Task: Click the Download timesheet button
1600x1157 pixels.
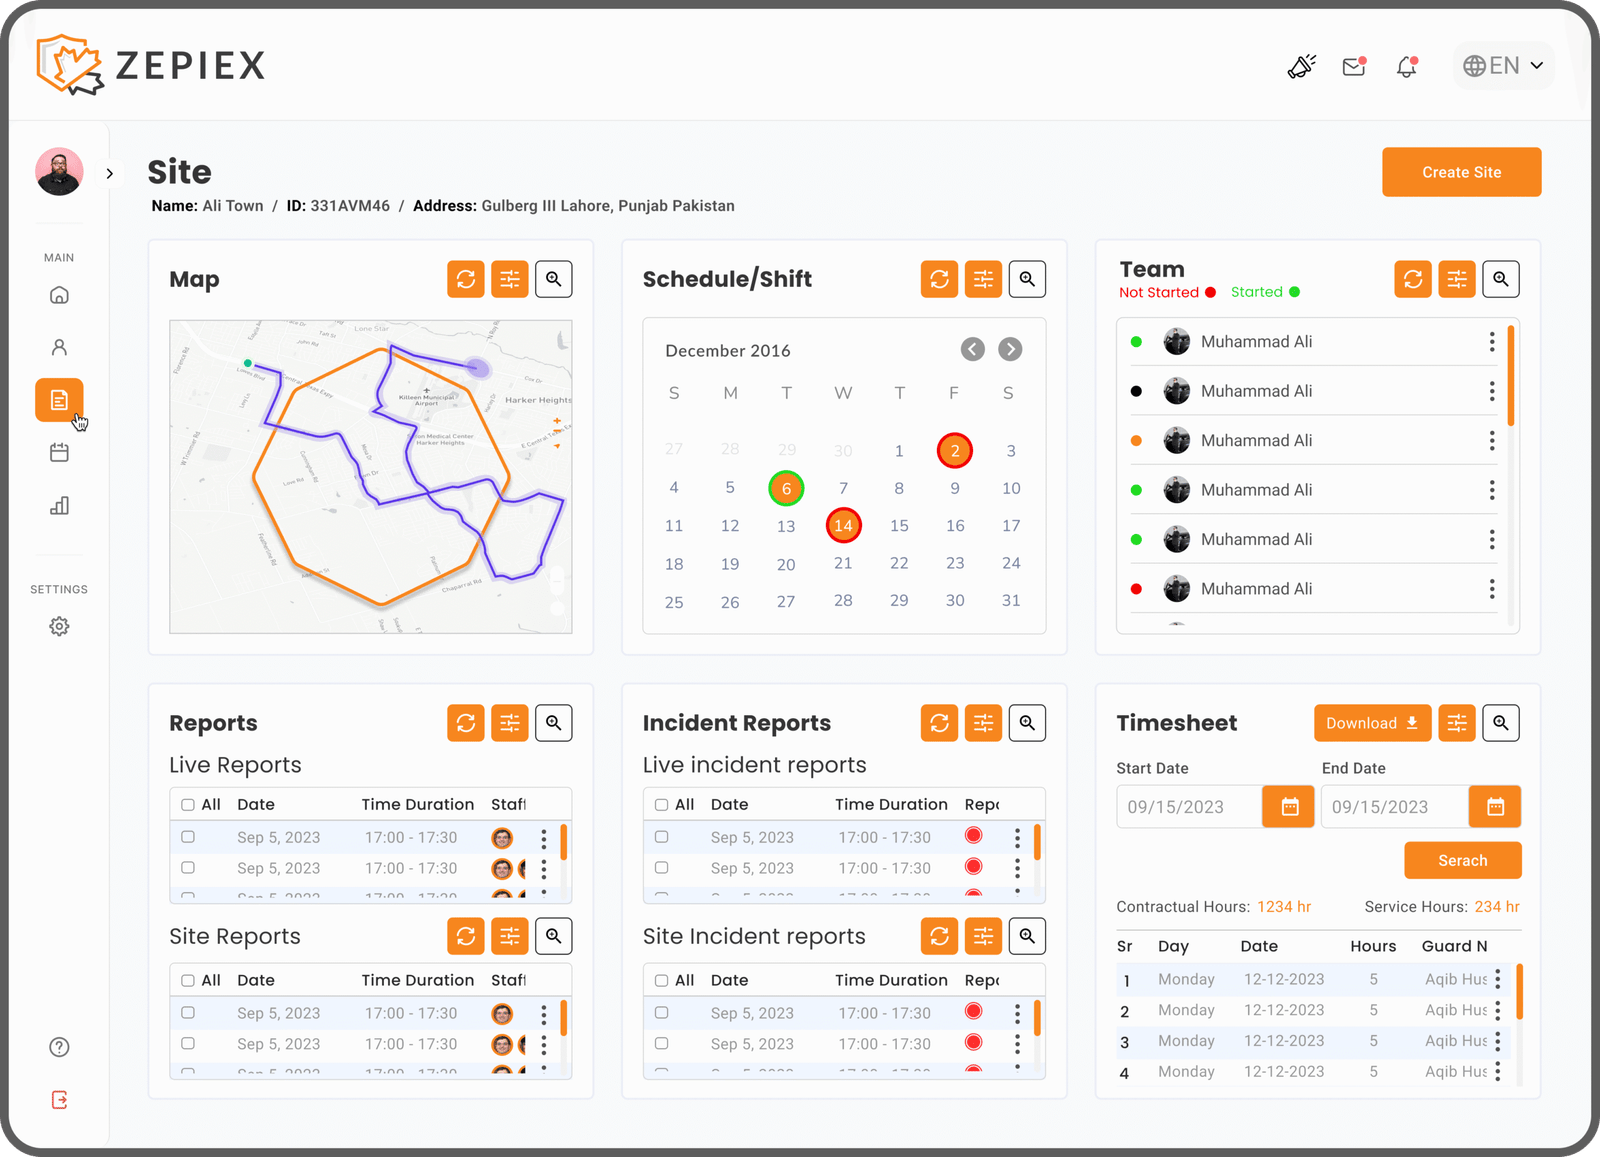Action: (1371, 723)
